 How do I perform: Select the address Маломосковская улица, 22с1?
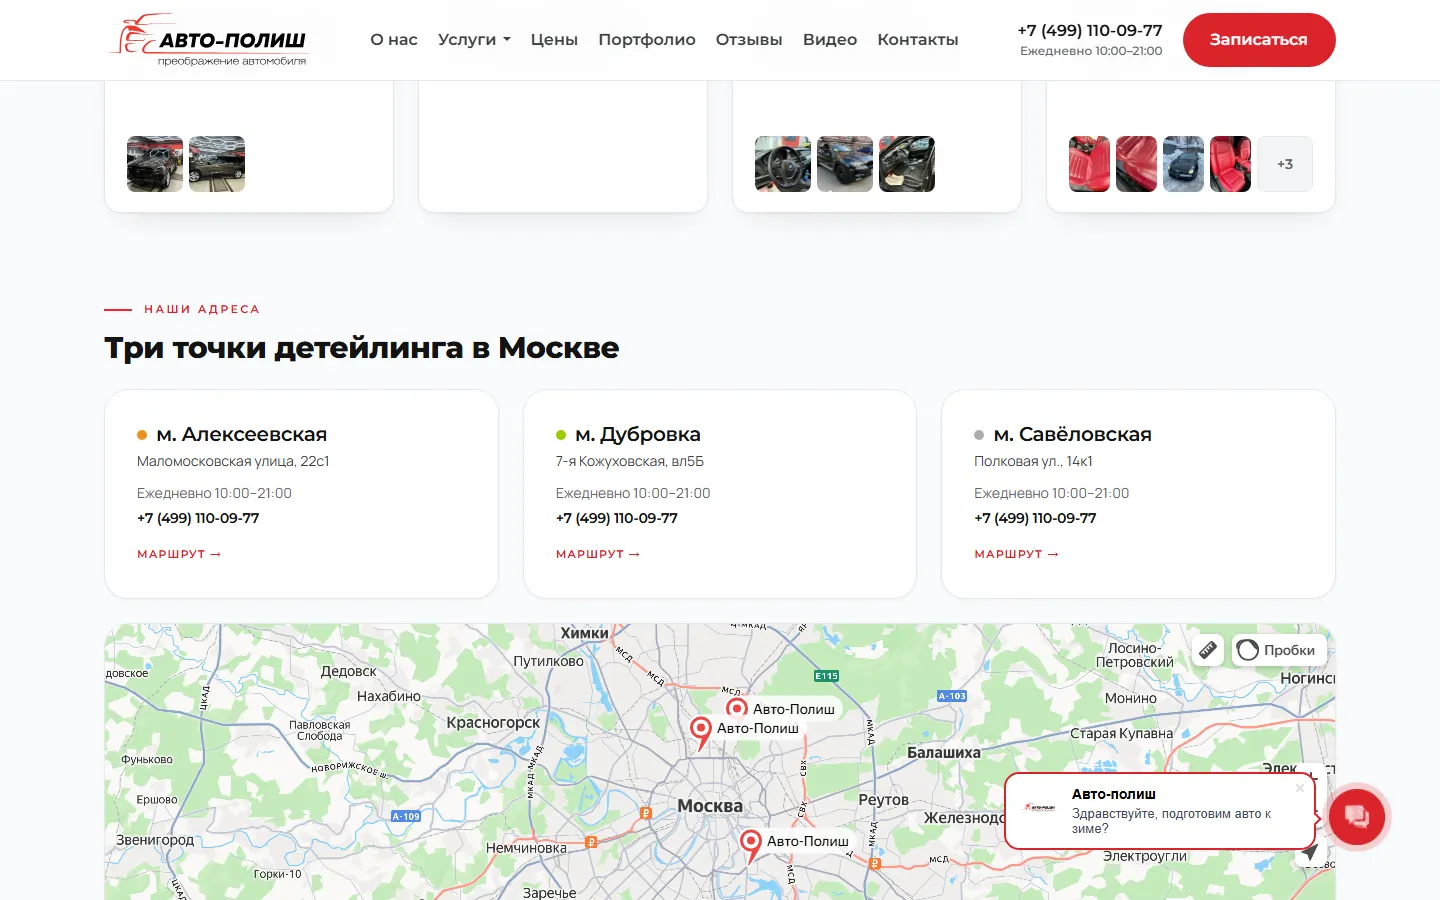click(233, 462)
